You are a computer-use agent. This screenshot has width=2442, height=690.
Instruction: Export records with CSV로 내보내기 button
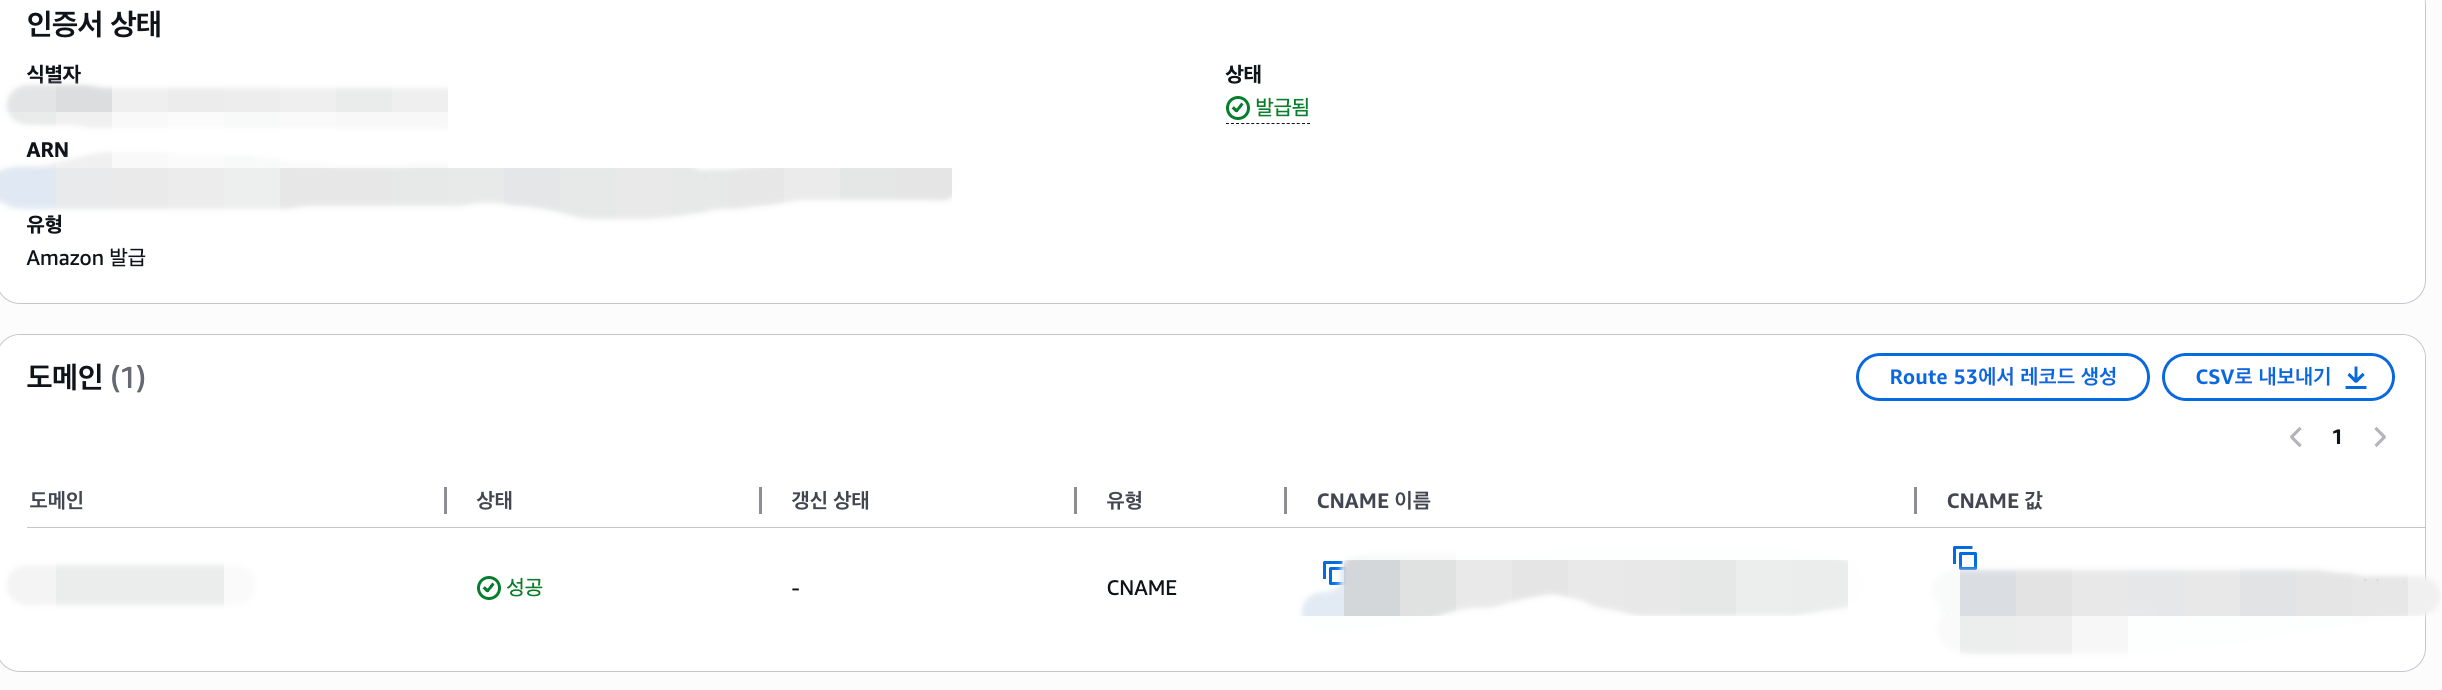[x=2264, y=377]
